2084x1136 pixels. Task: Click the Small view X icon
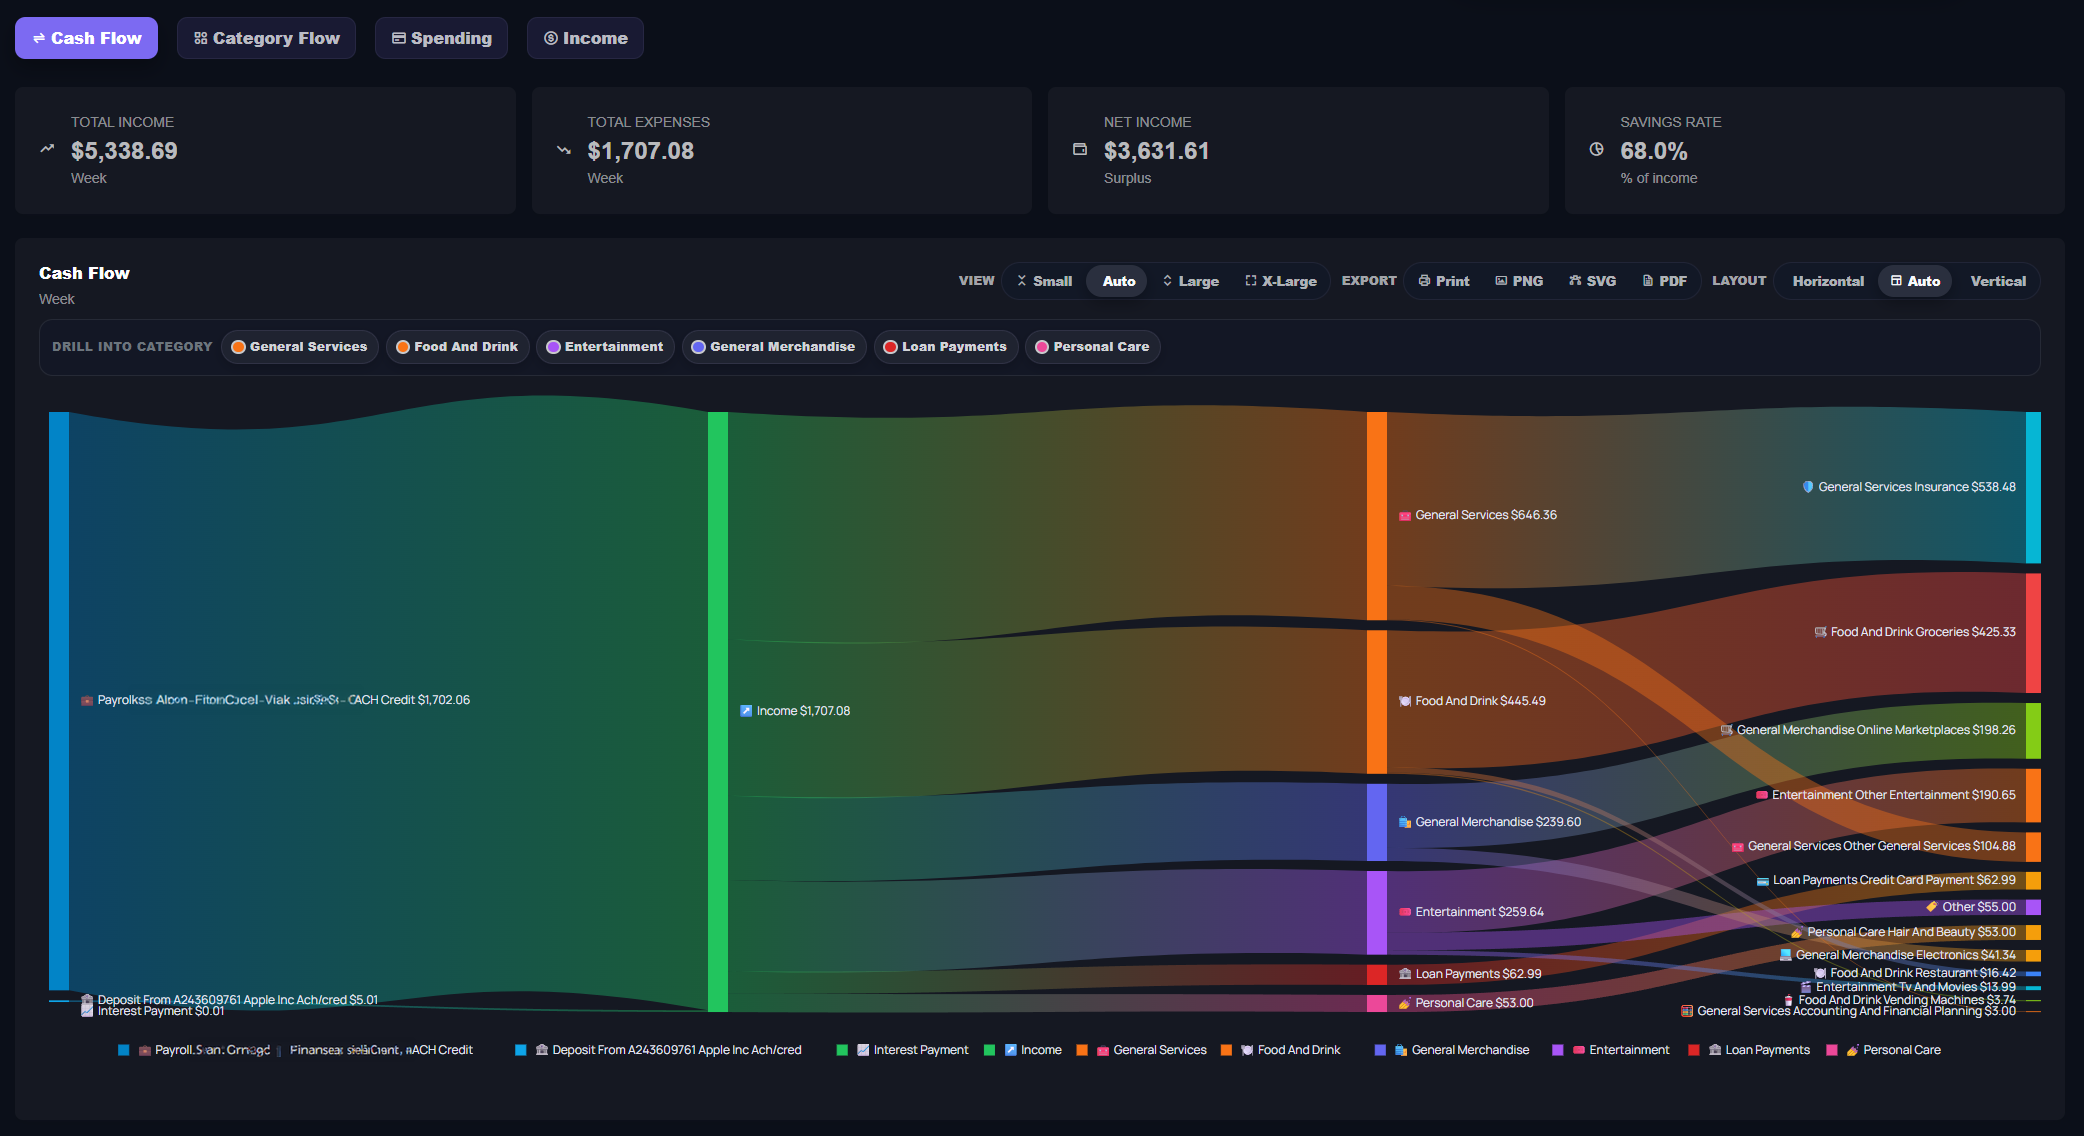[1022, 281]
